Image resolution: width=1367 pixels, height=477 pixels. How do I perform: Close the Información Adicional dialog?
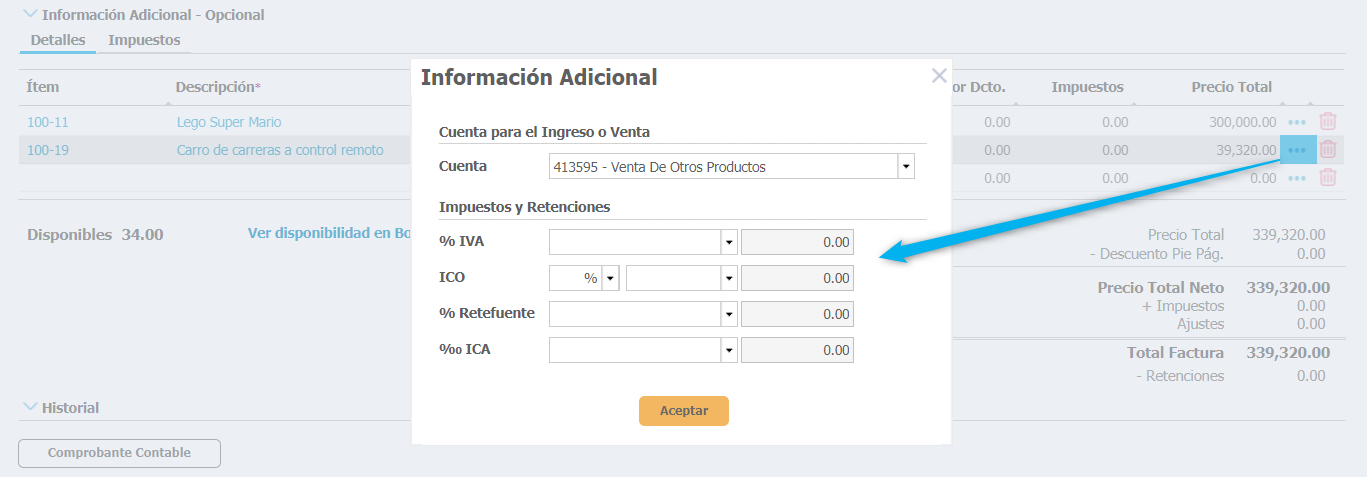pyautogui.click(x=938, y=76)
